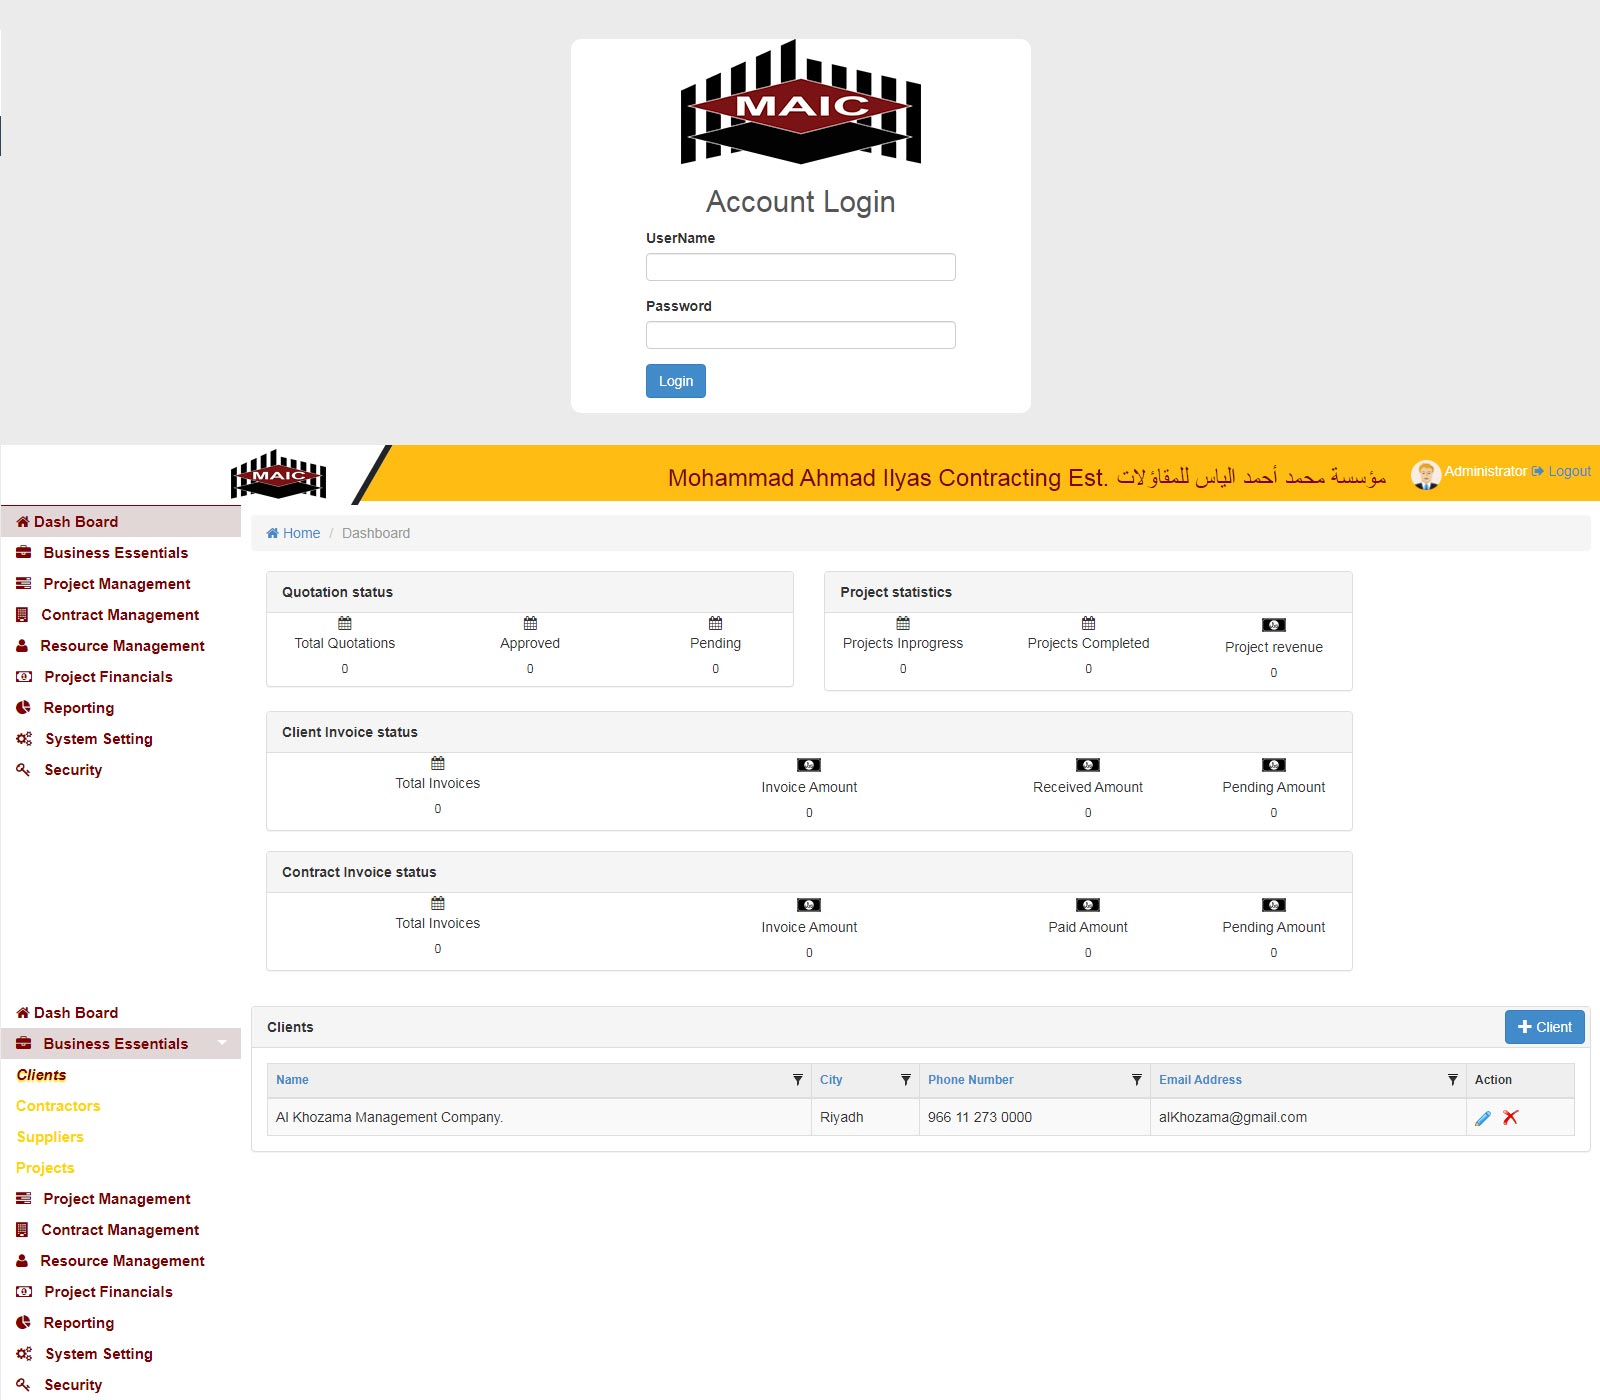The height and width of the screenshot is (1400, 1600).
Task: Click the money icon above Project revenue
Action: (x=1274, y=625)
